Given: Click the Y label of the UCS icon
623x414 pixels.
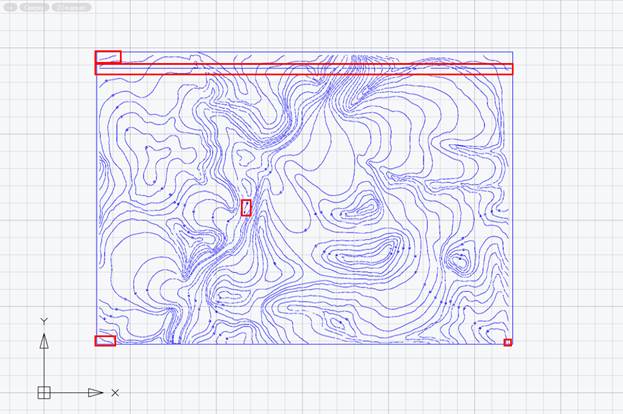Looking at the screenshot, I should [x=44, y=321].
